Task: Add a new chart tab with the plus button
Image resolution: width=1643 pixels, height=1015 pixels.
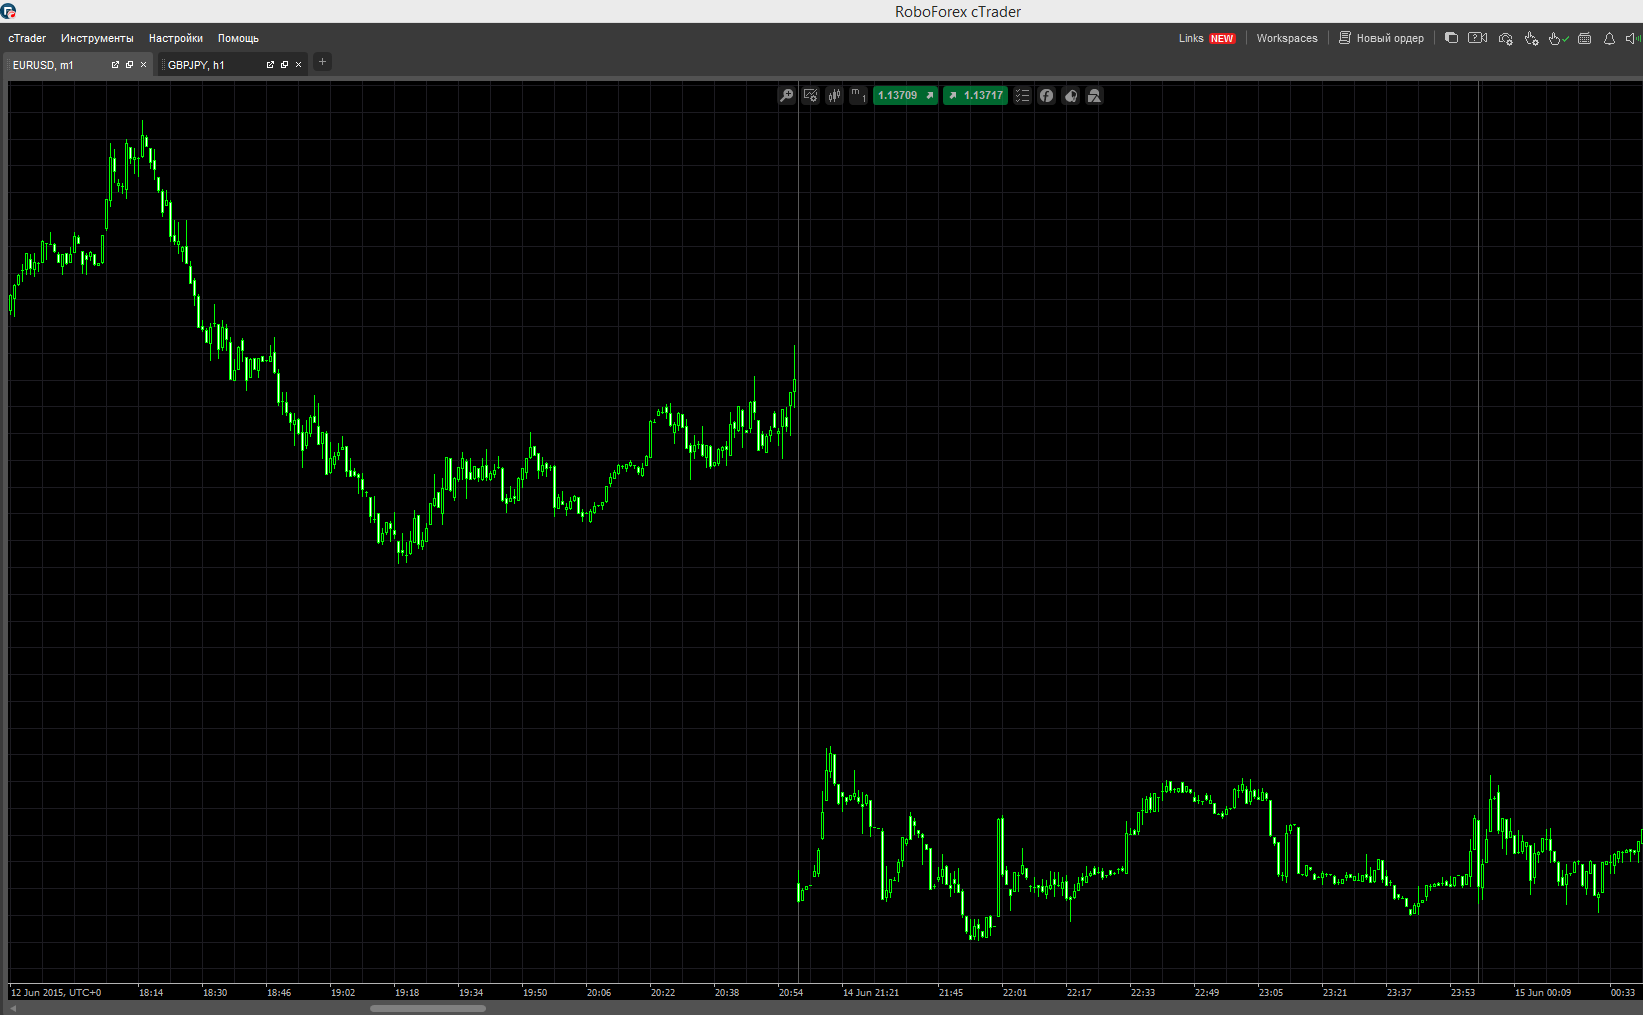Action: pos(322,62)
